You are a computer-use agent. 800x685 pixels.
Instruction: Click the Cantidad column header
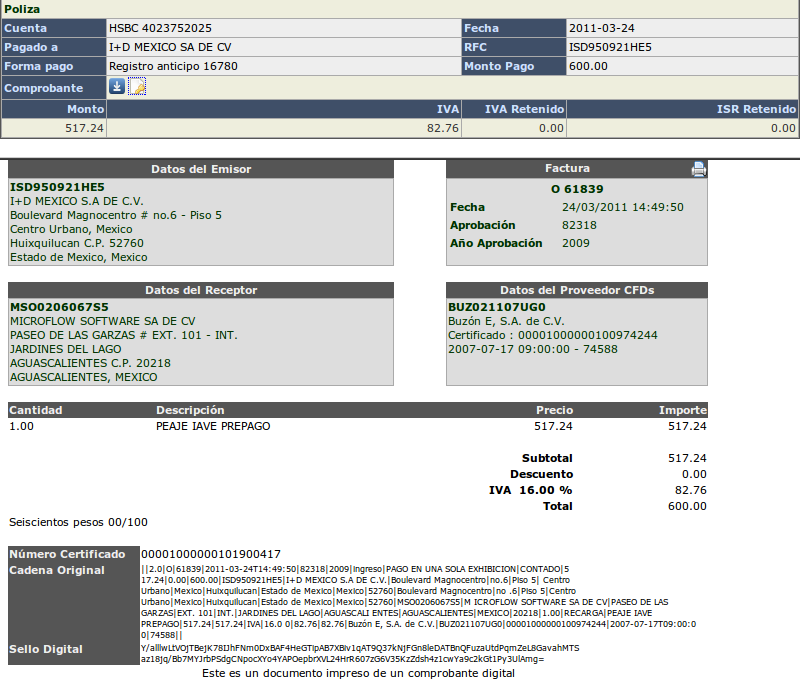click(36, 410)
